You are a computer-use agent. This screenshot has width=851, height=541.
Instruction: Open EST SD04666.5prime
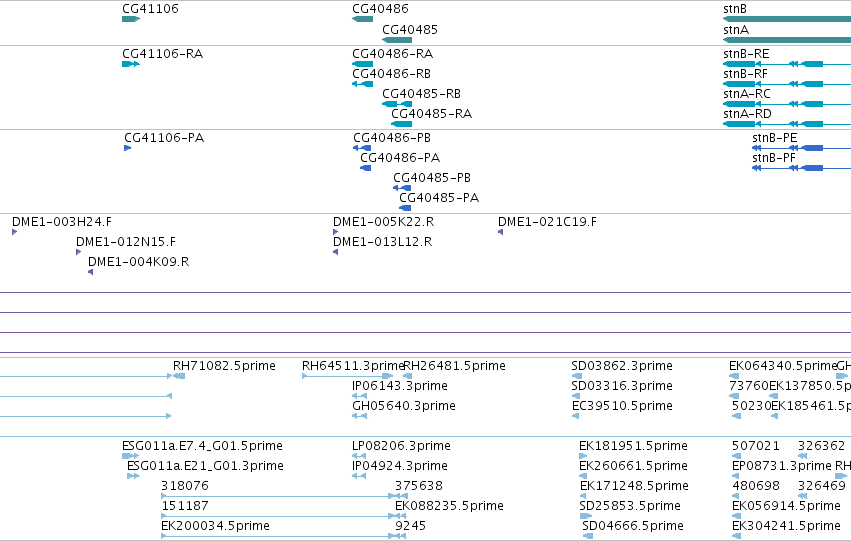click(x=633, y=526)
